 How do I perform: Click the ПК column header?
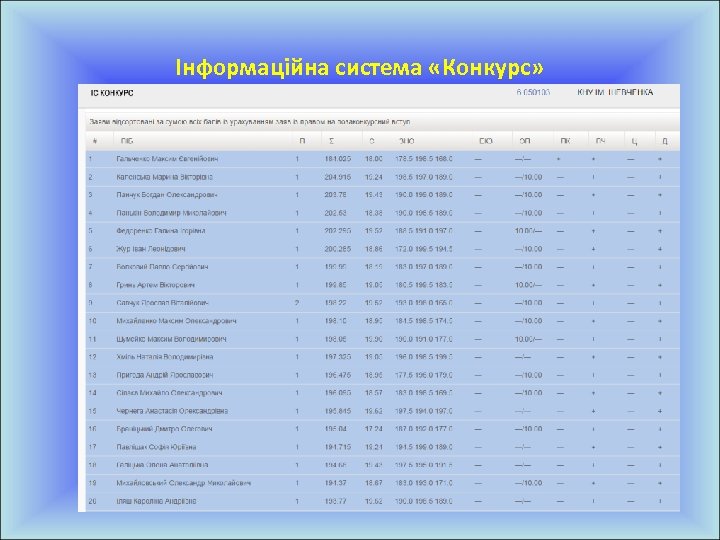[x=565, y=141]
